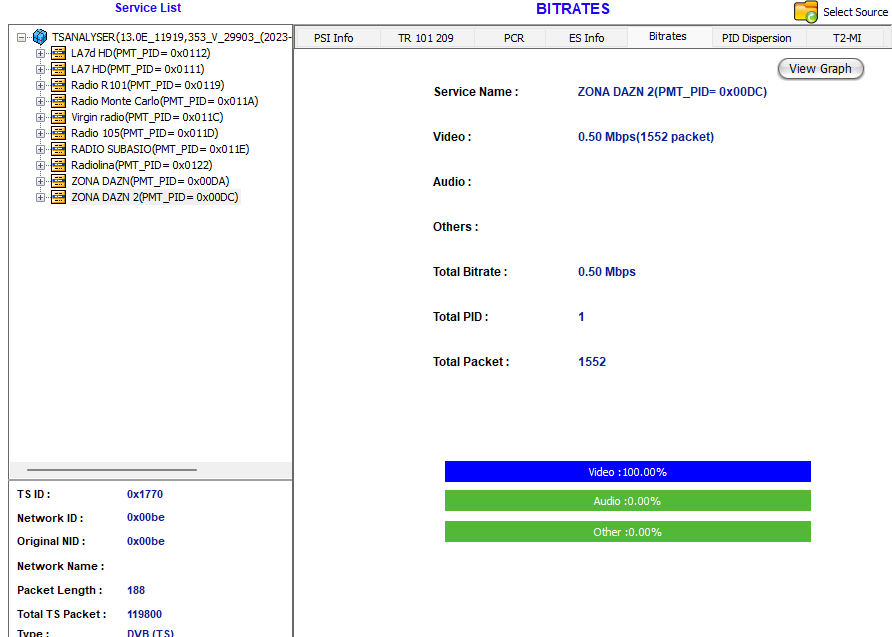This screenshot has height=637, width=892.
Task: Click the Network ID value 0x00be
Action: 146,518
